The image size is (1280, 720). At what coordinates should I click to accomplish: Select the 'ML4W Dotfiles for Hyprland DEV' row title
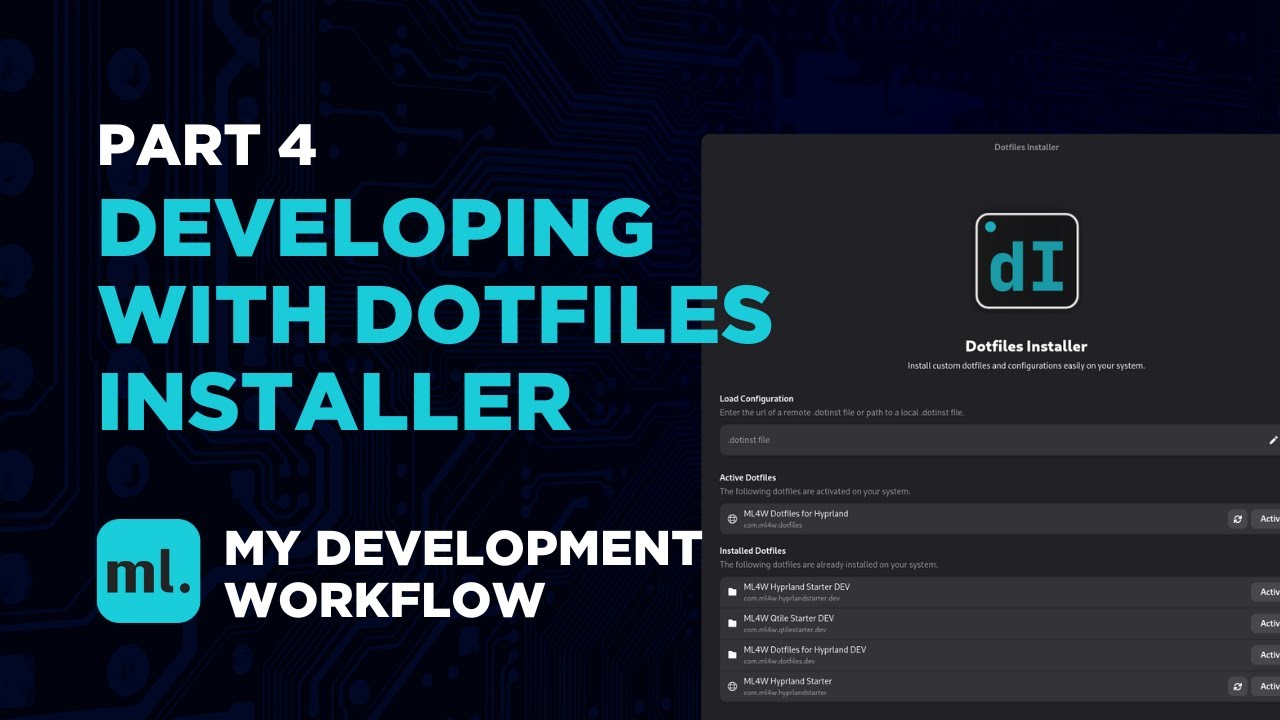click(805, 650)
